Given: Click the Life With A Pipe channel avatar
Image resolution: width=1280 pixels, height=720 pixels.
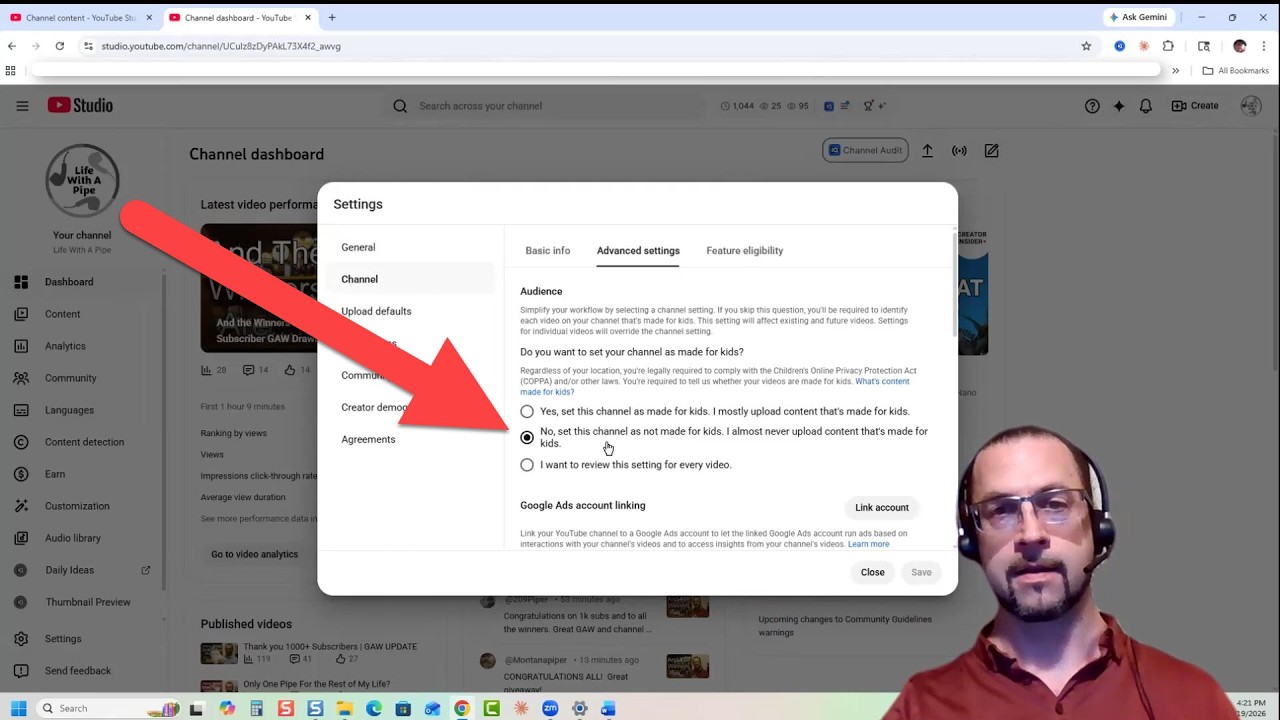Looking at the screenshot, I should coord(82,181).
